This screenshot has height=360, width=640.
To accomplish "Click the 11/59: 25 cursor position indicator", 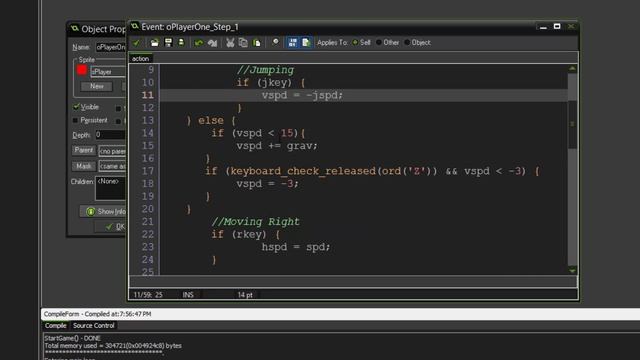I will point(148,295).
